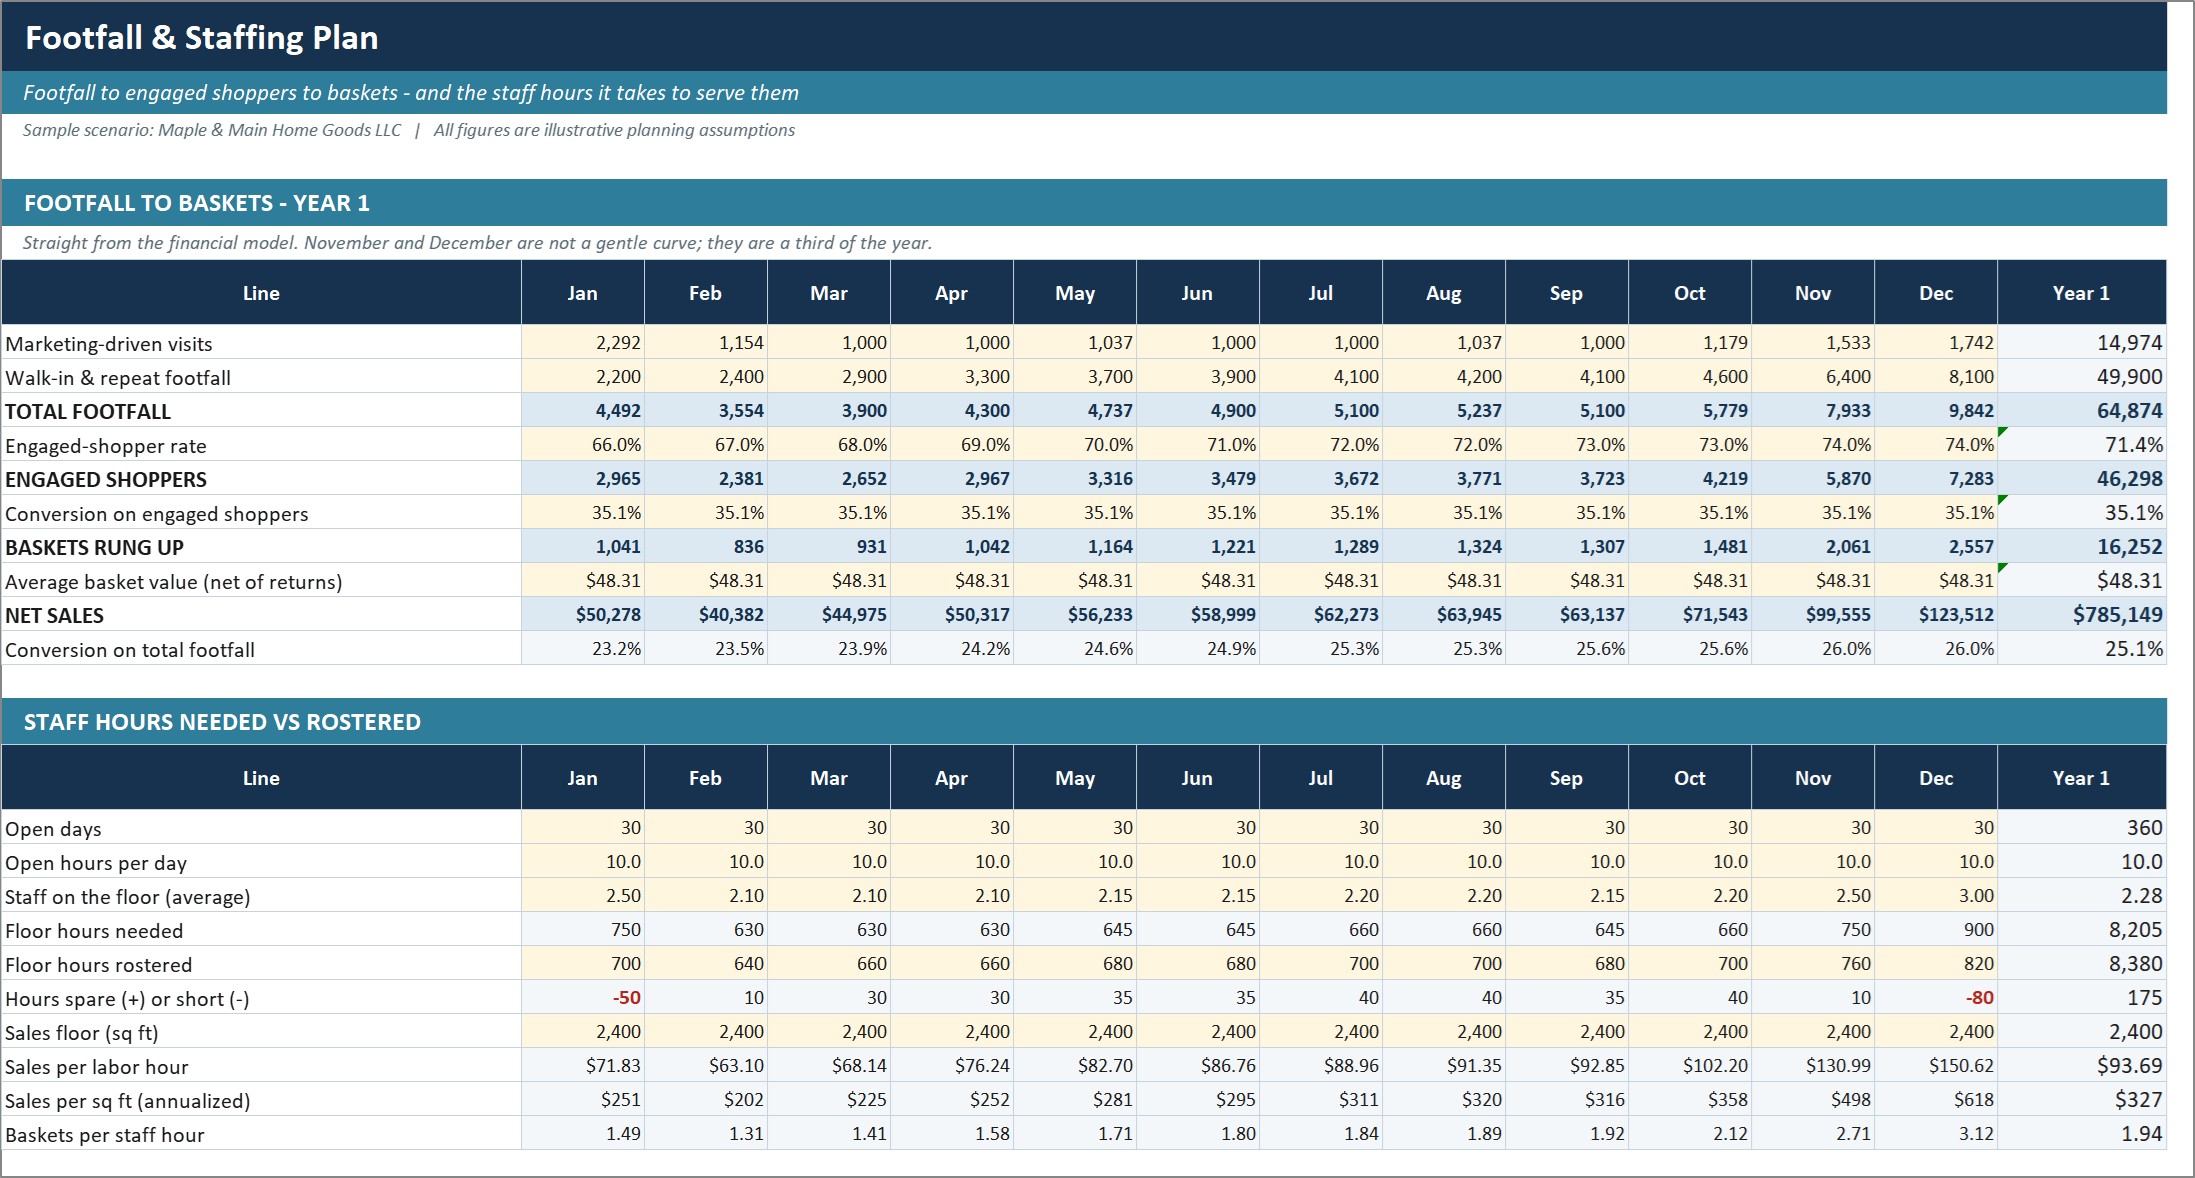This screenshot has height=1178, width=2195.
Task: Select the 'TOTAL FOOTFALL' row label
Action: 88,412
